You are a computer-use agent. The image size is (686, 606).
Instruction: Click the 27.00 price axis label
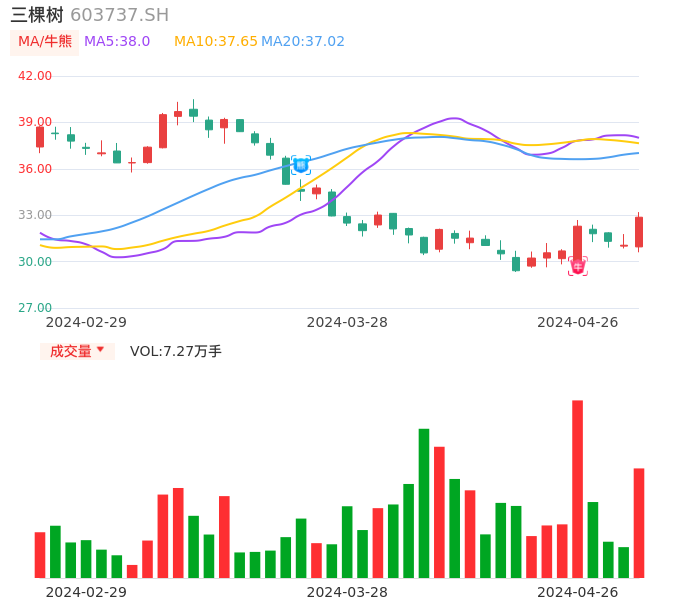coord(35,308)
